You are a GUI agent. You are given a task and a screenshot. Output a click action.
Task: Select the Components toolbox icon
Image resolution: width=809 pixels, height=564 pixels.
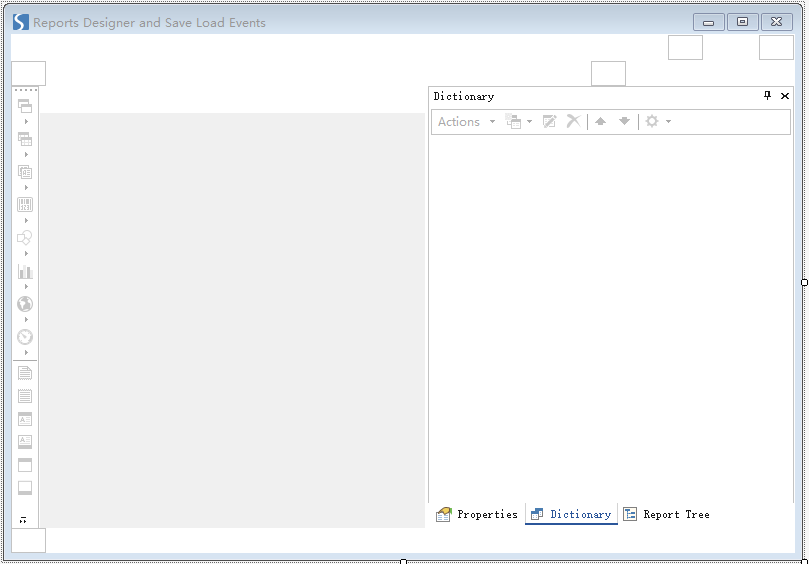(25, 172)
